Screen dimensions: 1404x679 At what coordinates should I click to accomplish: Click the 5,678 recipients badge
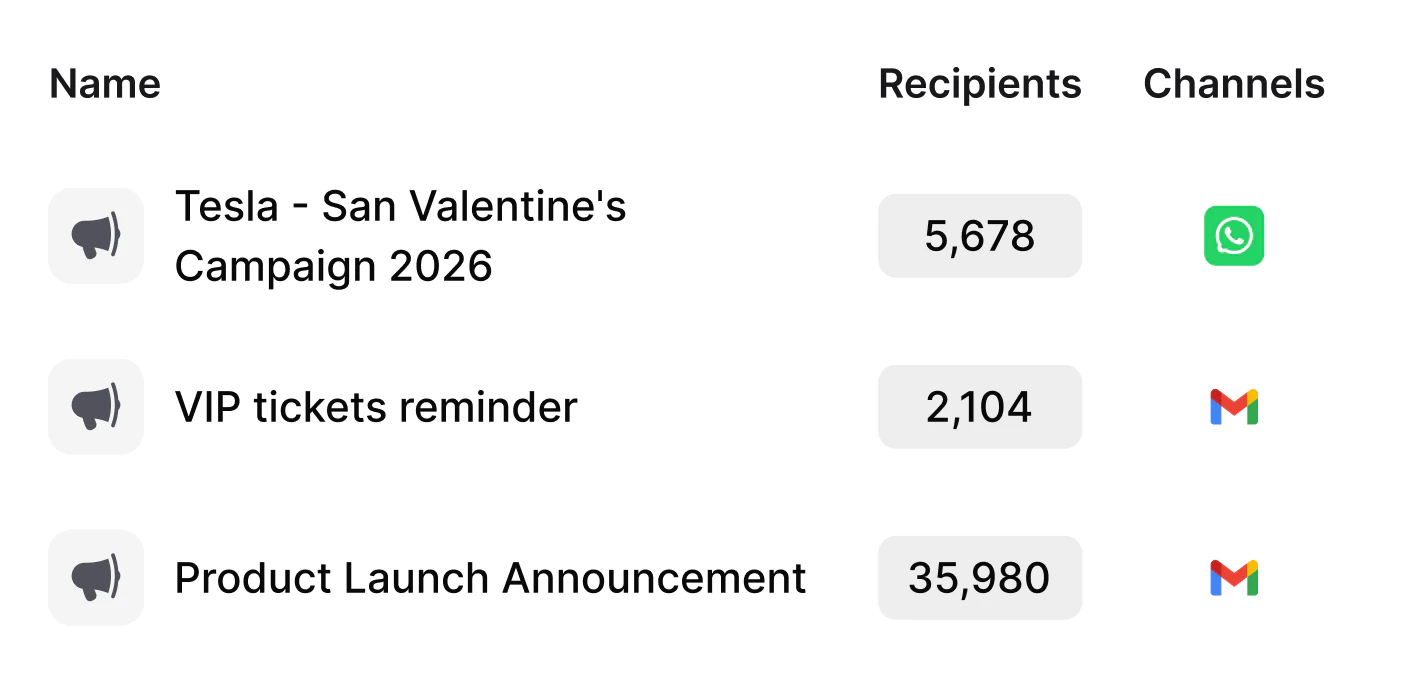[x=979, y=236]
